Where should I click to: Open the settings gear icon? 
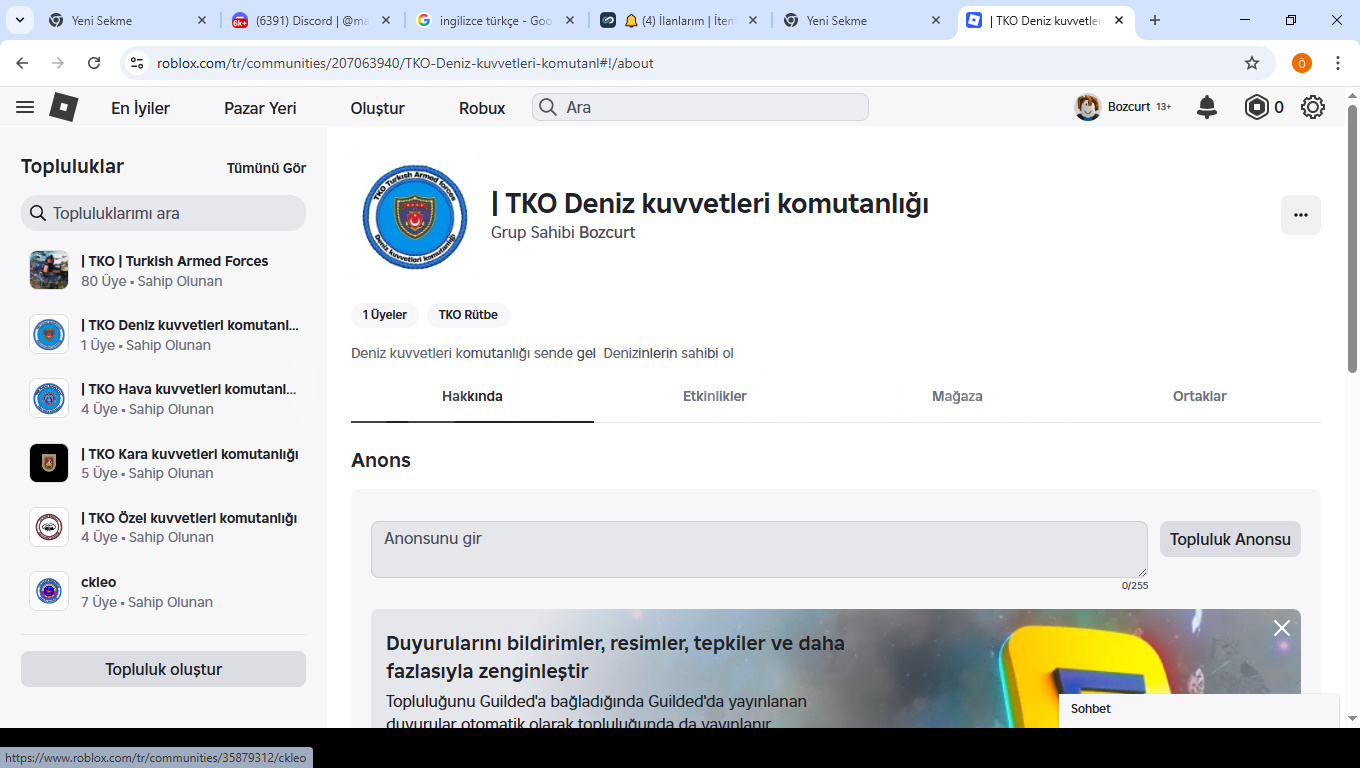1312,107
